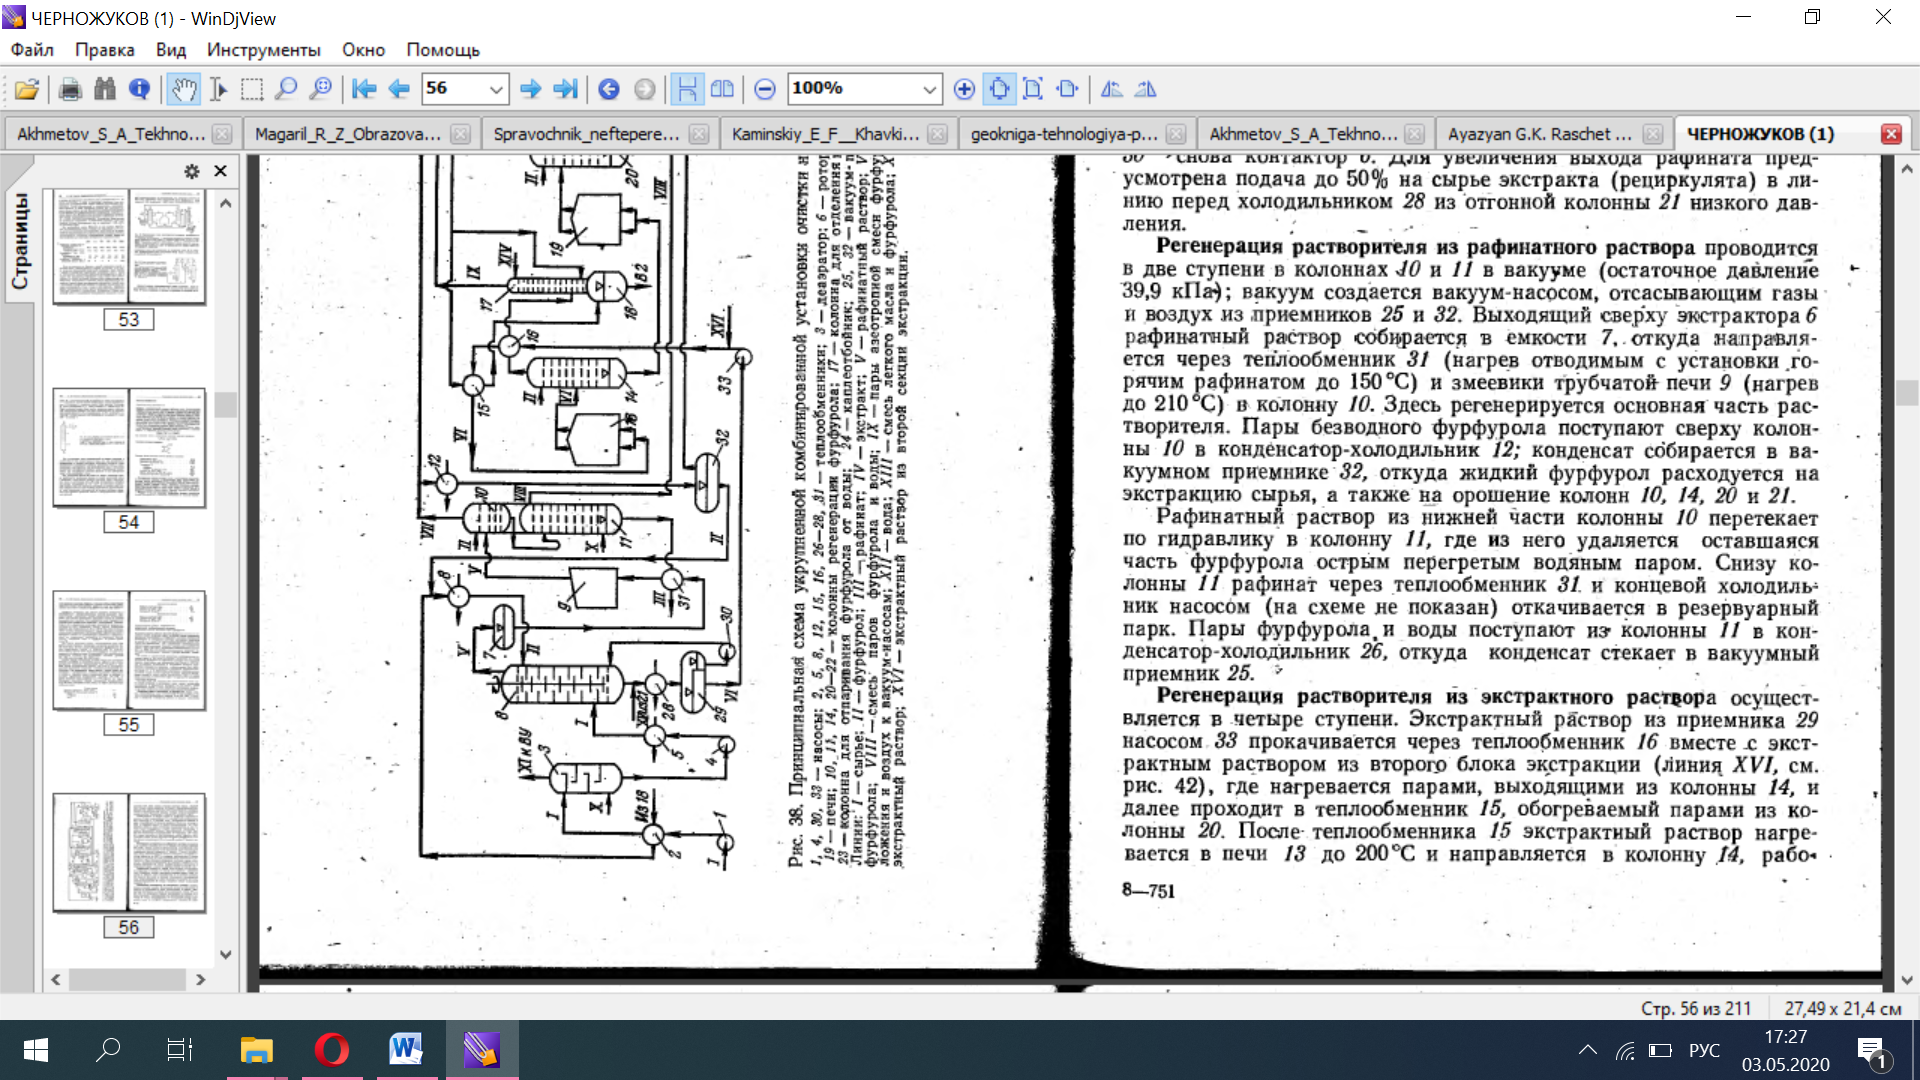This screenshot has height=1080, width=1920.
Task: Toggle facing pages layout button
Action: click(x=722, y=89)
